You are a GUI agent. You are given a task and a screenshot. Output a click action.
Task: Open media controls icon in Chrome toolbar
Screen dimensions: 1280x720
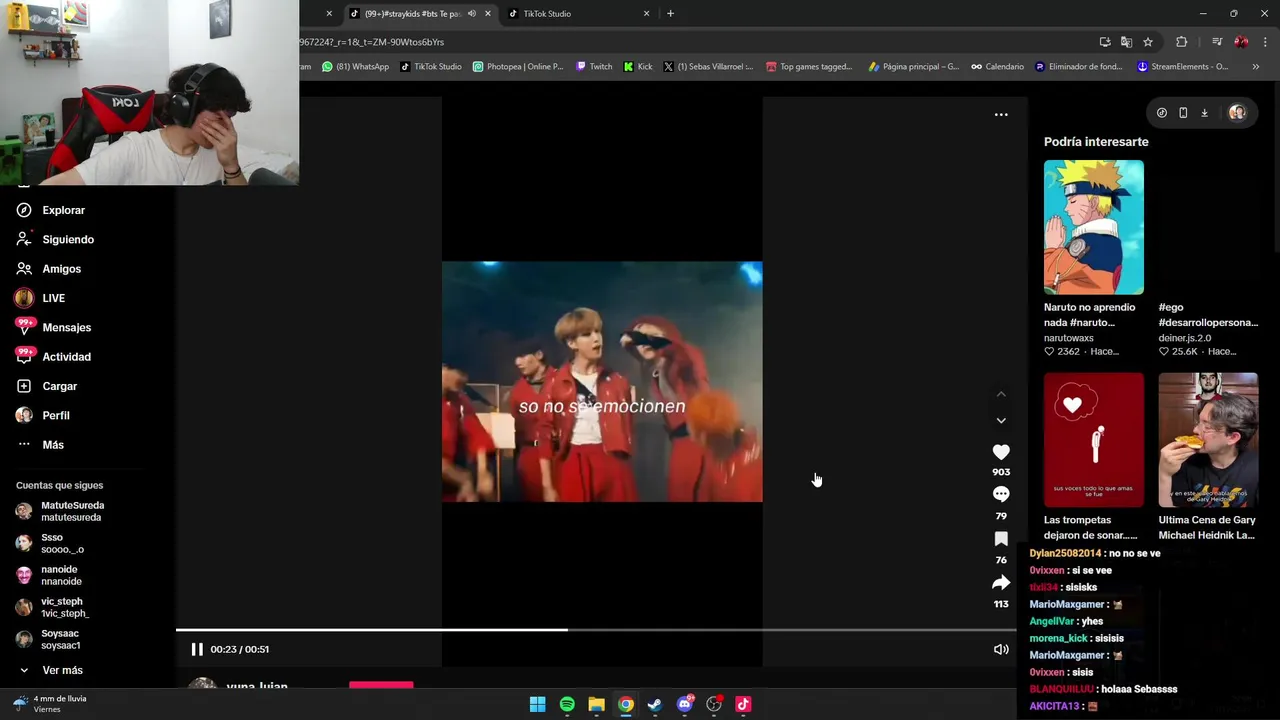click(1217, 42)
